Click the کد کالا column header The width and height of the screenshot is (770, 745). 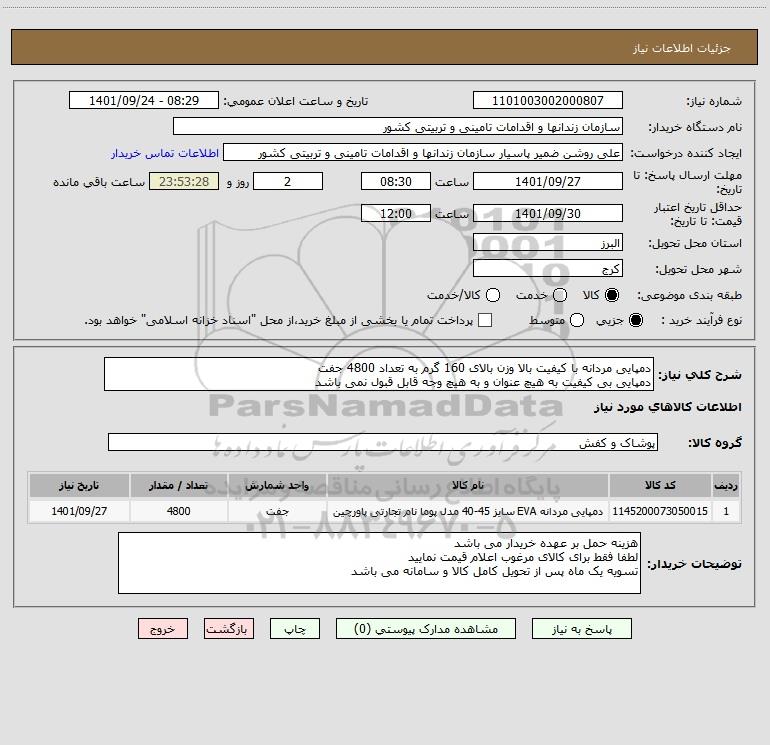pyautogui.click(x=660, y=485)
